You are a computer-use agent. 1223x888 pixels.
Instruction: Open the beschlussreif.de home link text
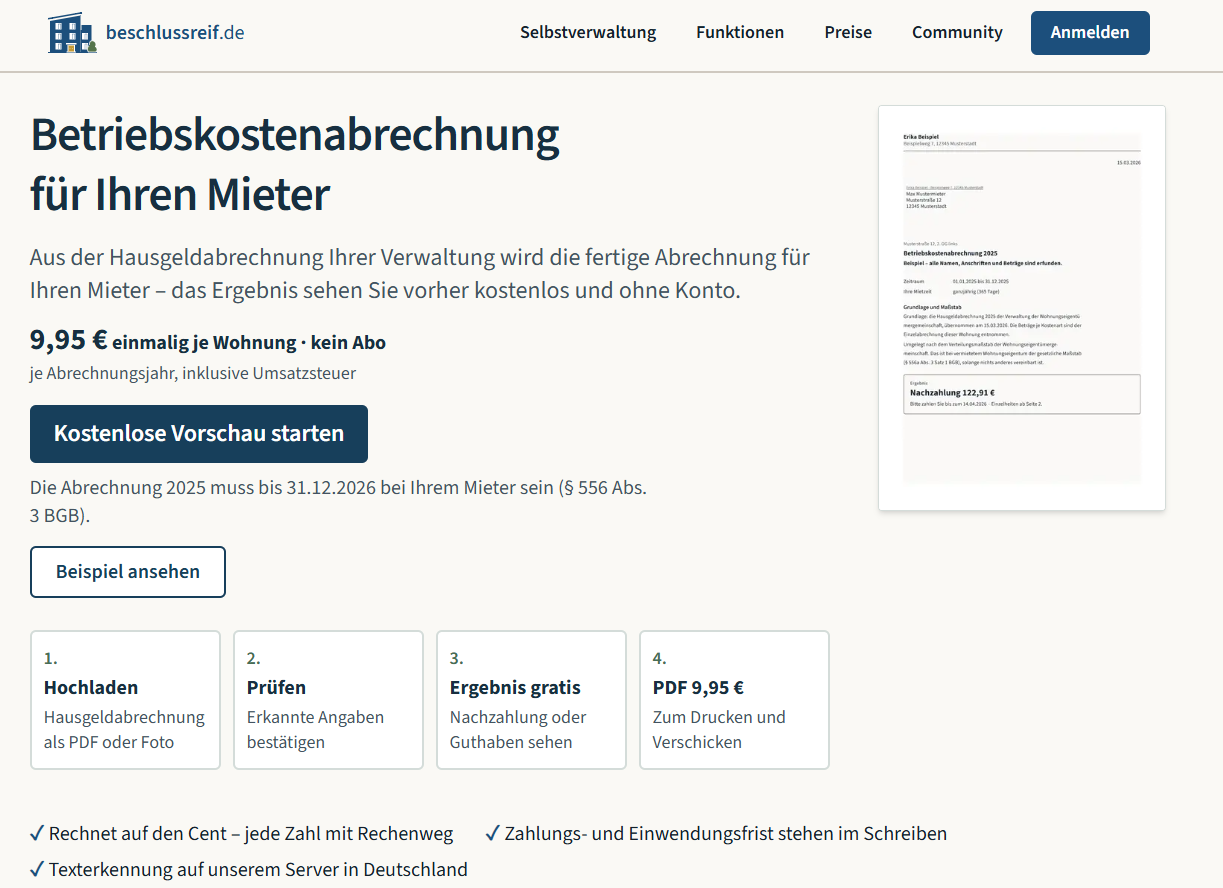coord(174,32)
